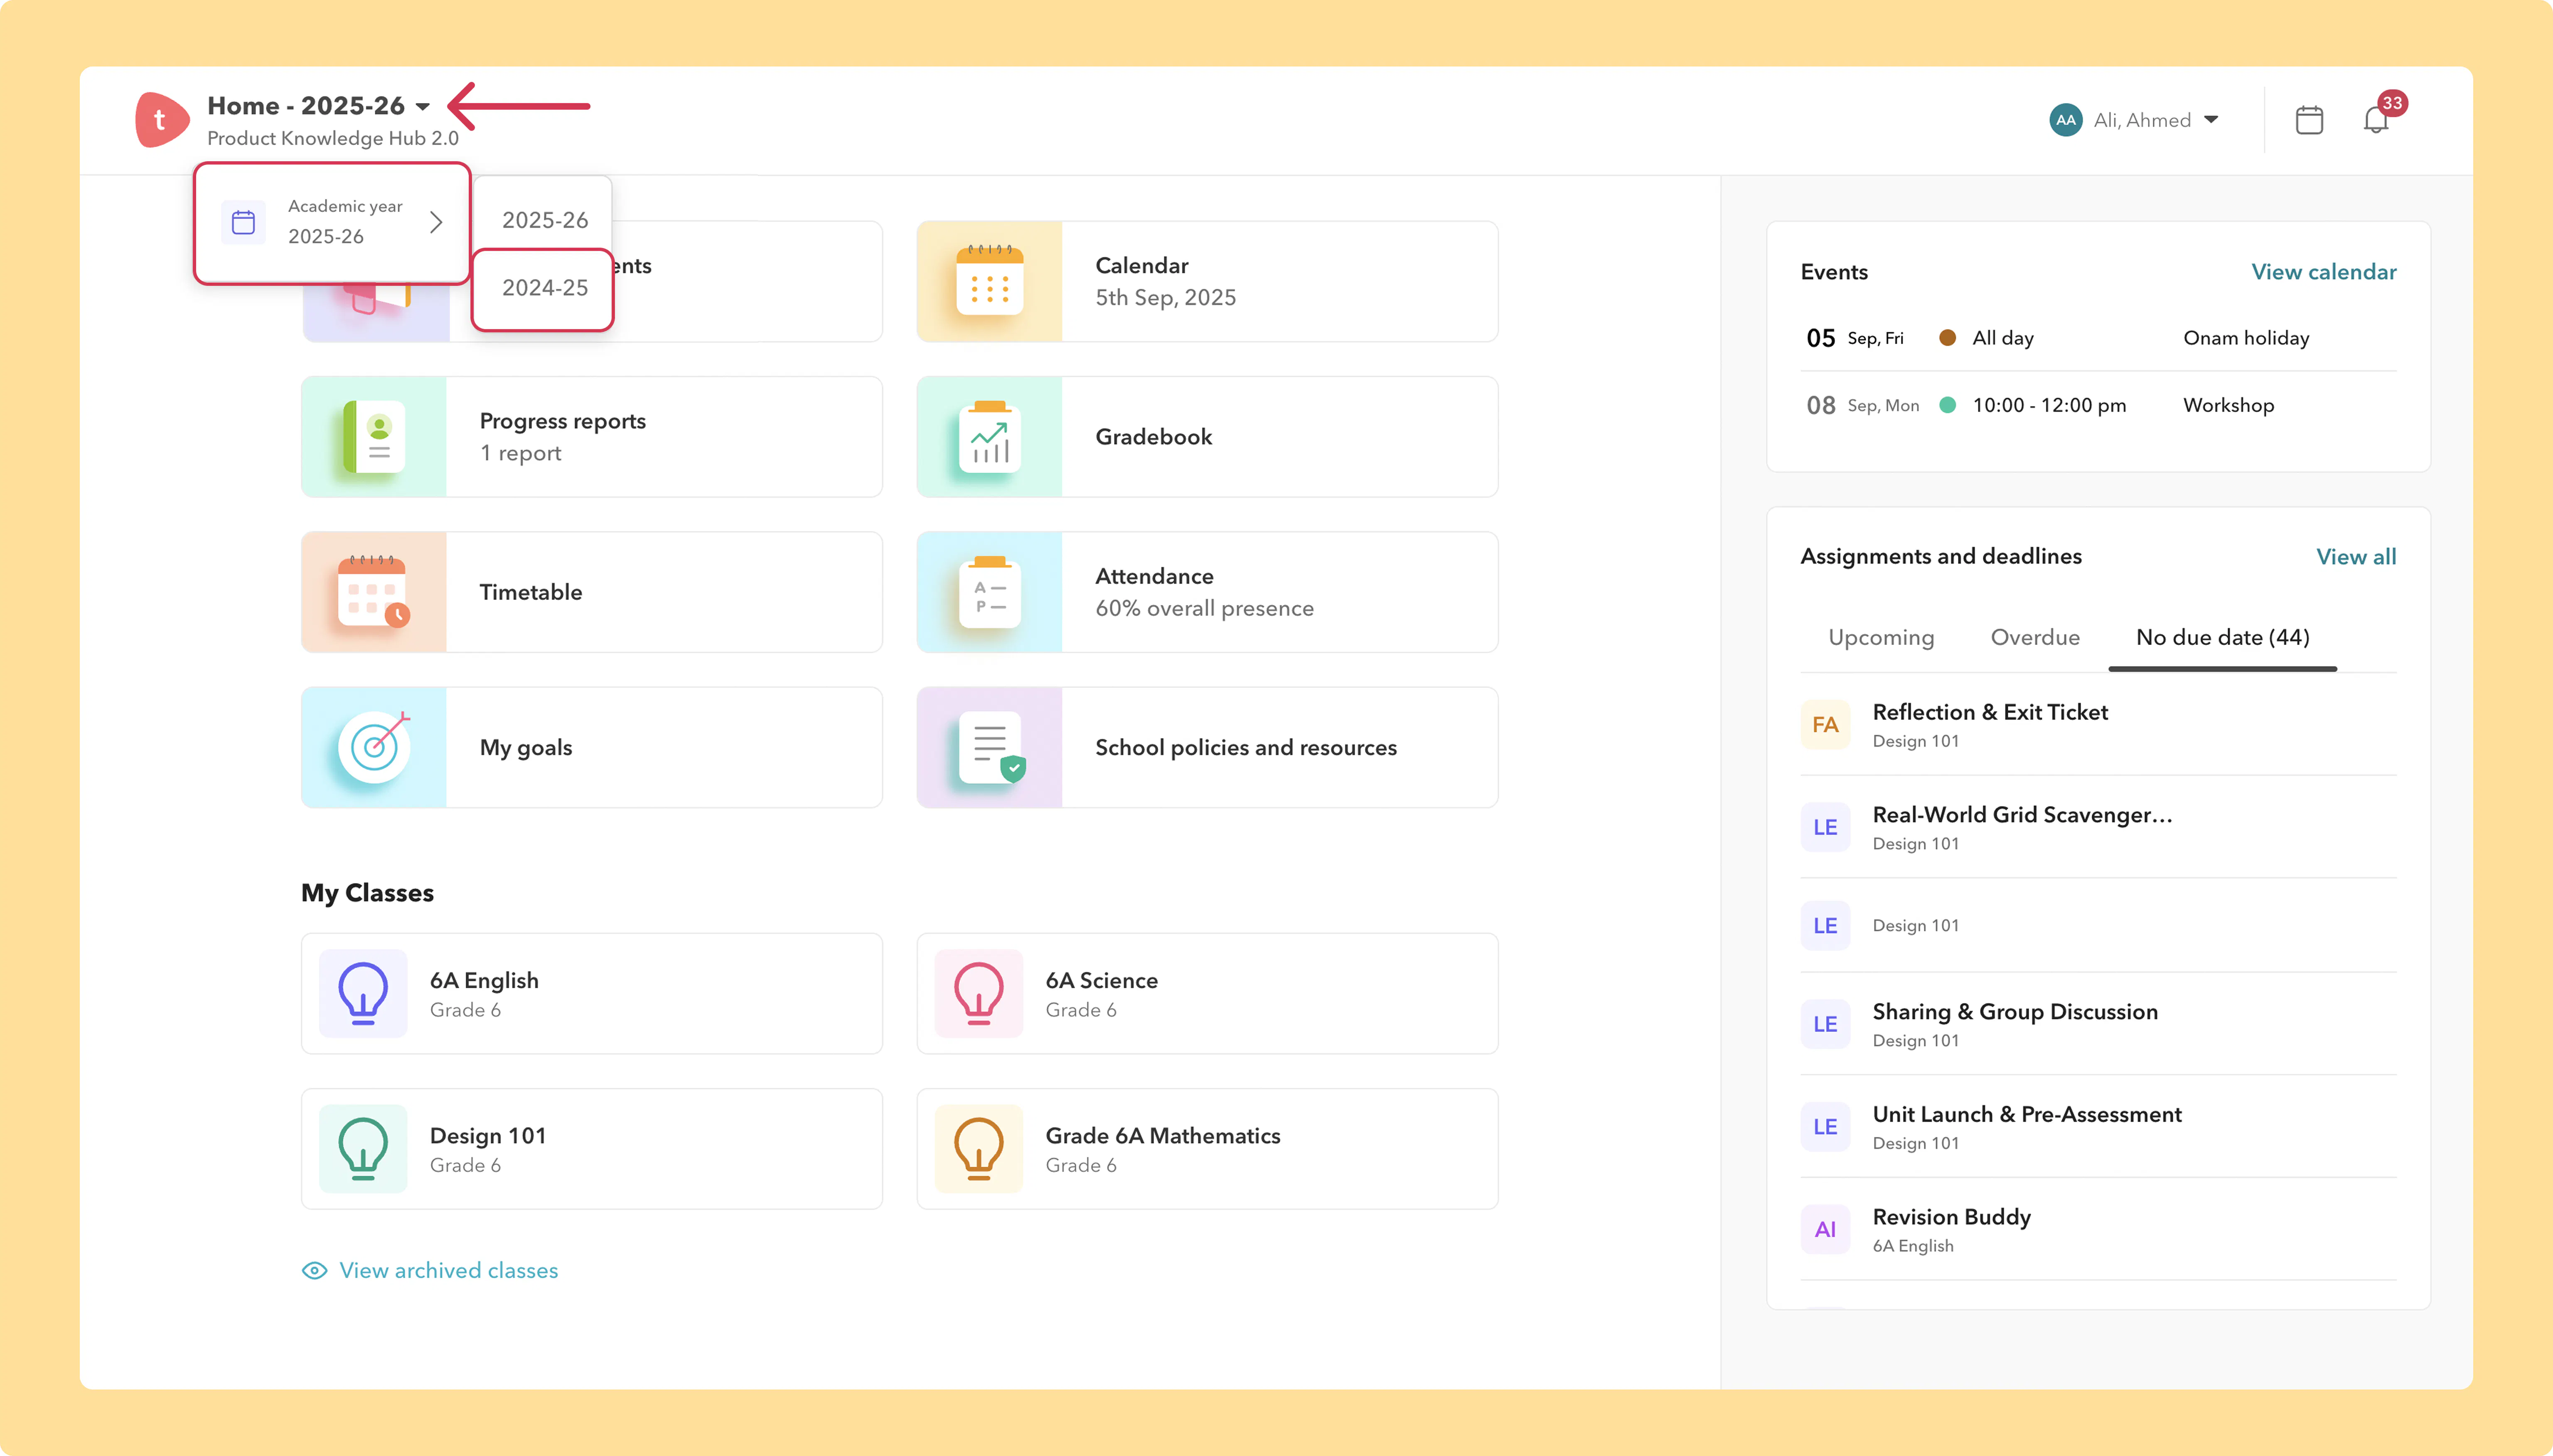Image resolution: width=2553 pixels, height=1456 pixels.
Task: Open the Revision Buddy assignment
Action: [2098, 1230]
